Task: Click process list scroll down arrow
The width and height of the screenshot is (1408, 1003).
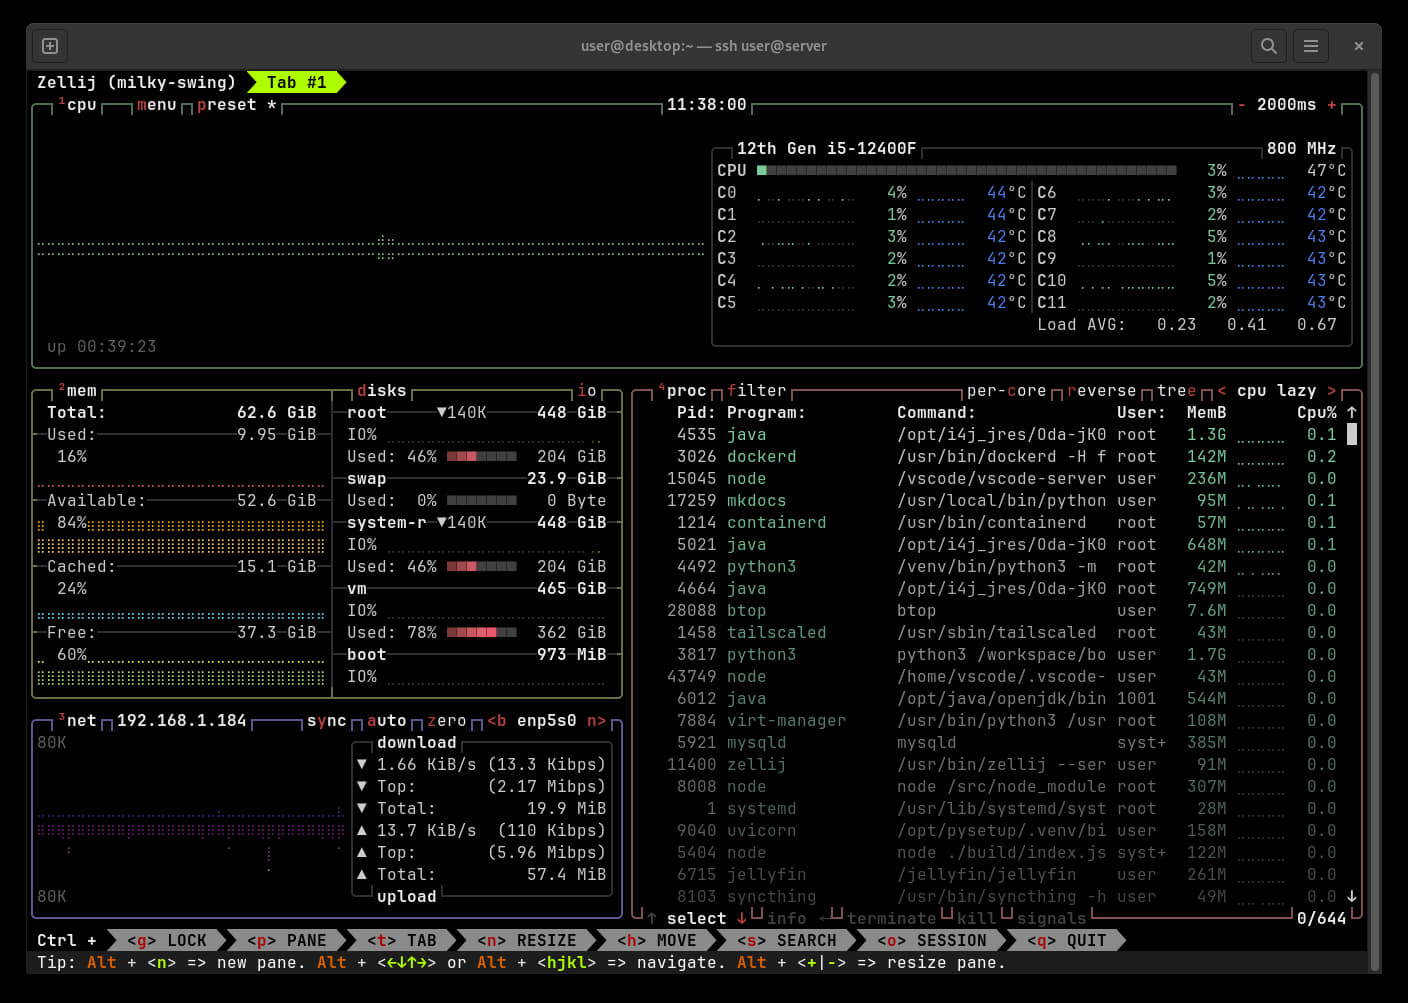Action: click(1352, 896)
